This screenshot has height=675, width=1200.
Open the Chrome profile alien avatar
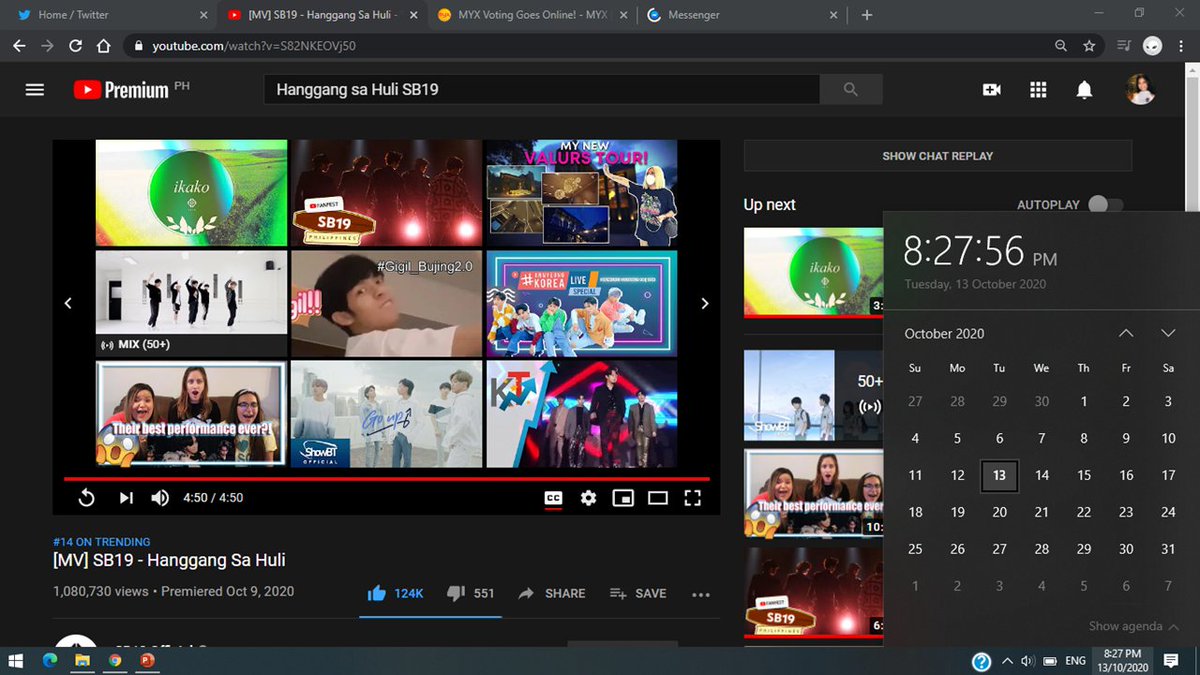(1153, 46)
